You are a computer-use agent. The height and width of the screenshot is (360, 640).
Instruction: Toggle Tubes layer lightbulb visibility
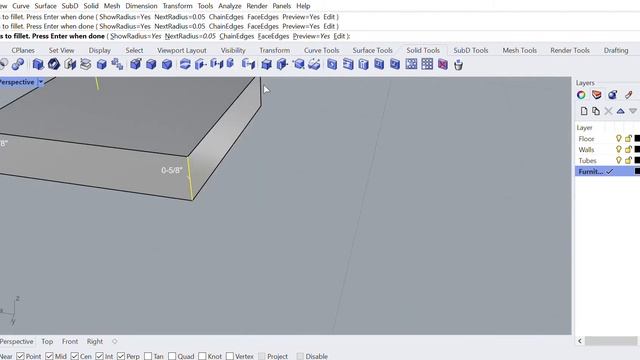pos(619,160)
